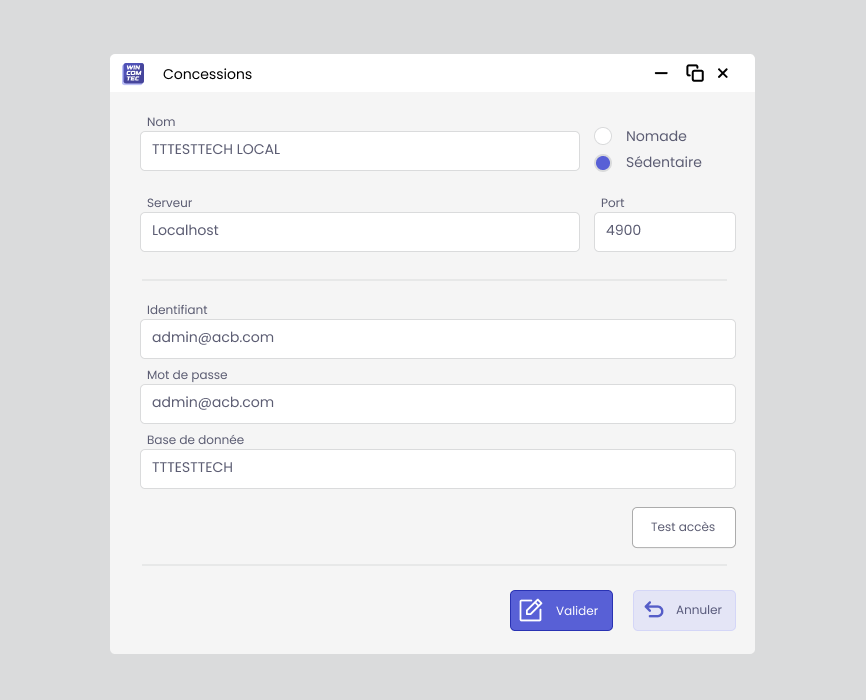
Task: Click the Sédentaire option label
Action: (663, 162)
